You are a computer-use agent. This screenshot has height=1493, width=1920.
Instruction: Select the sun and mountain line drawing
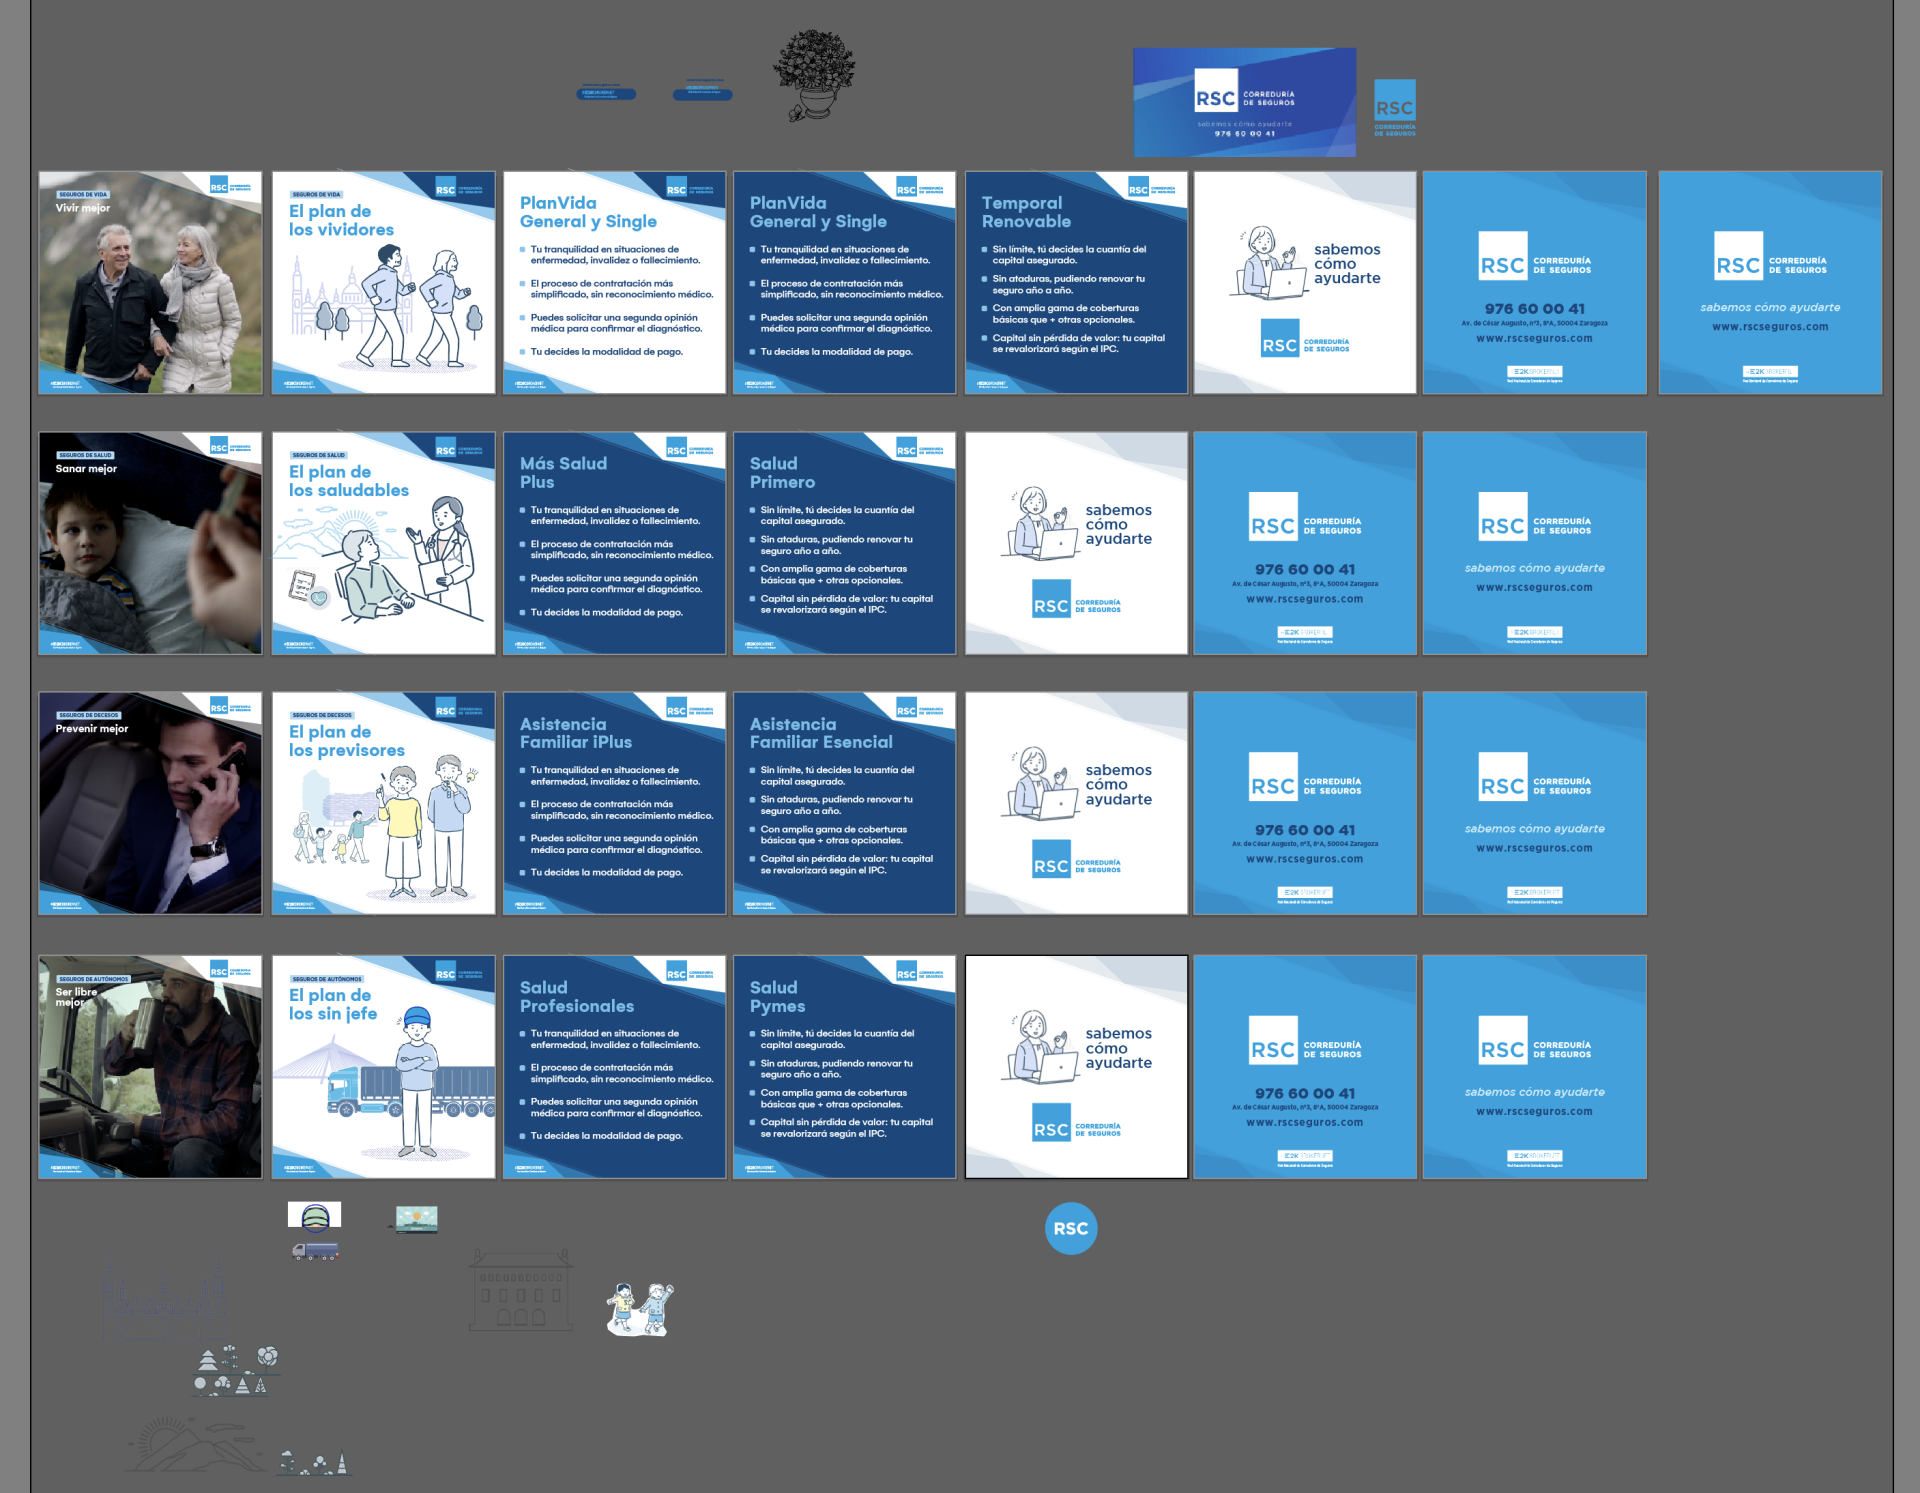click(195, 1444)
